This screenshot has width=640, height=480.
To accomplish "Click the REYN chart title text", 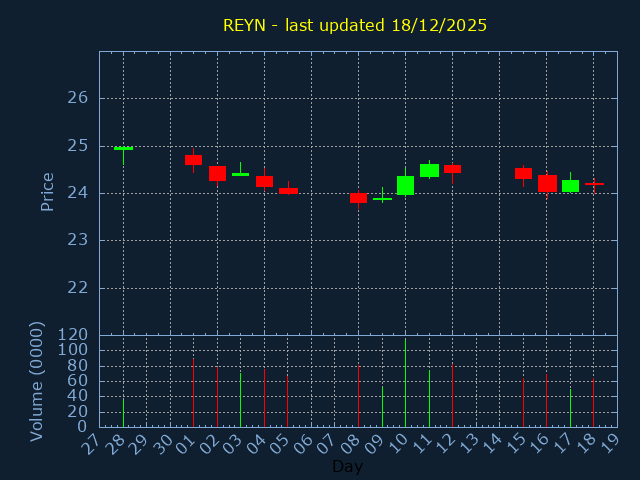I will pos(355,25).
